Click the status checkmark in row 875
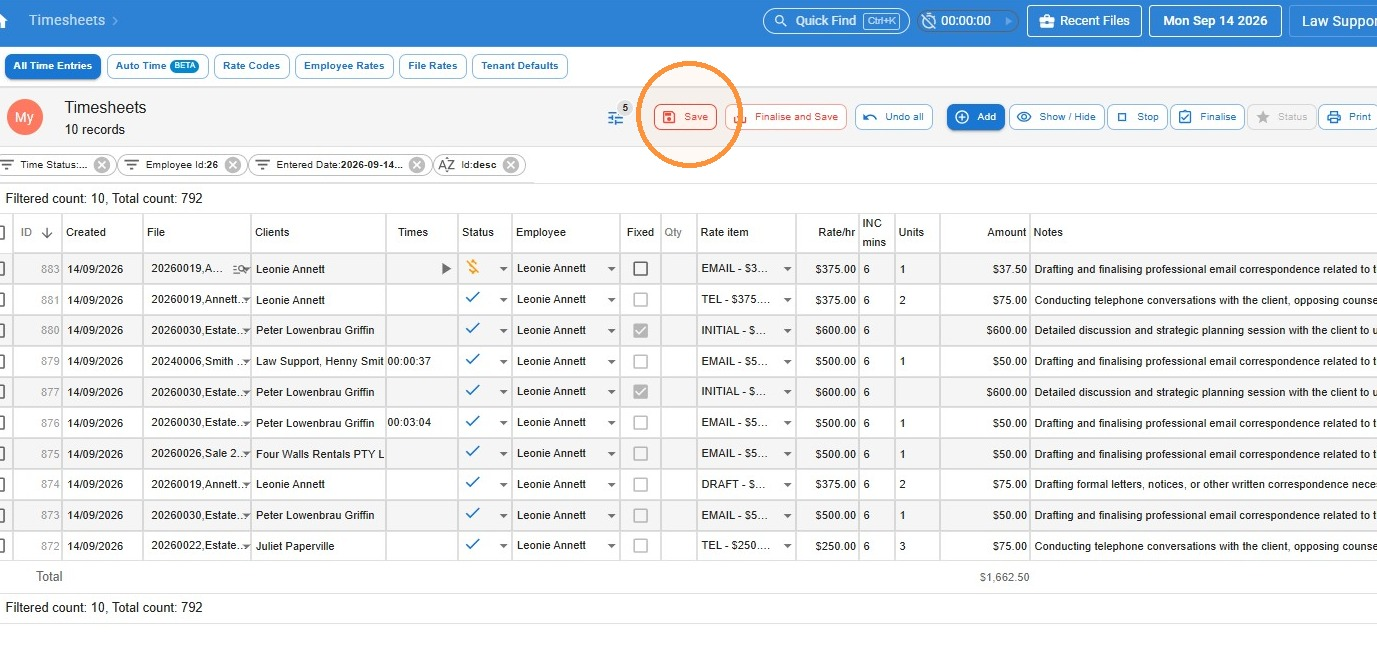The width and height of the screenshot is (1377, 667). tap(473, 452)
